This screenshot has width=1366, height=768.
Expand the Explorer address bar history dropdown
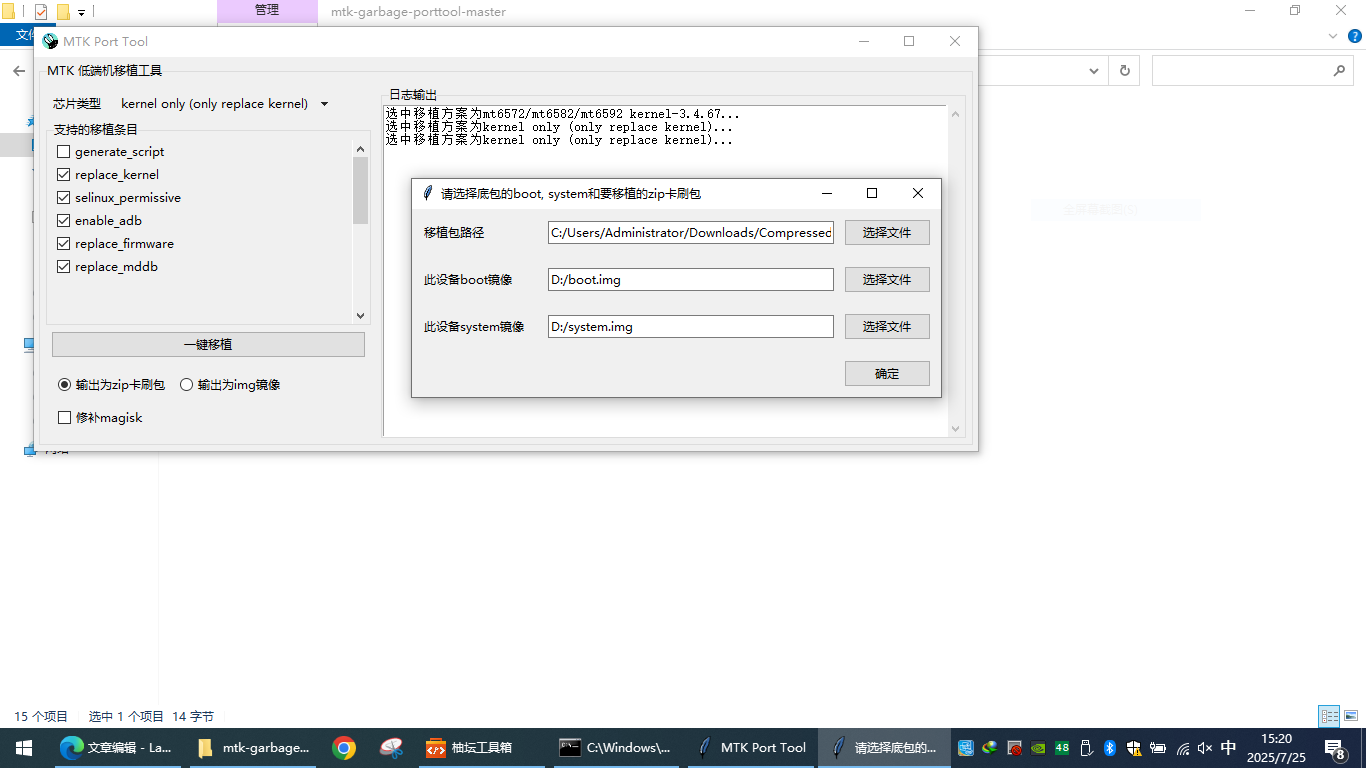tap(1093, 71)
